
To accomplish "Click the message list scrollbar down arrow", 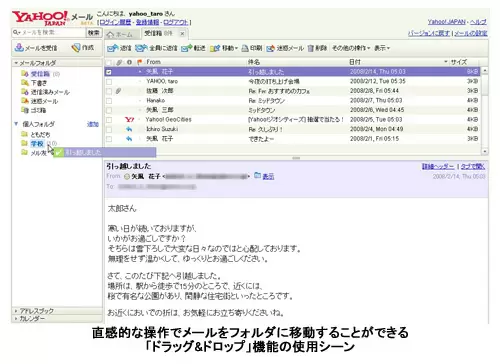I will 484,151.
